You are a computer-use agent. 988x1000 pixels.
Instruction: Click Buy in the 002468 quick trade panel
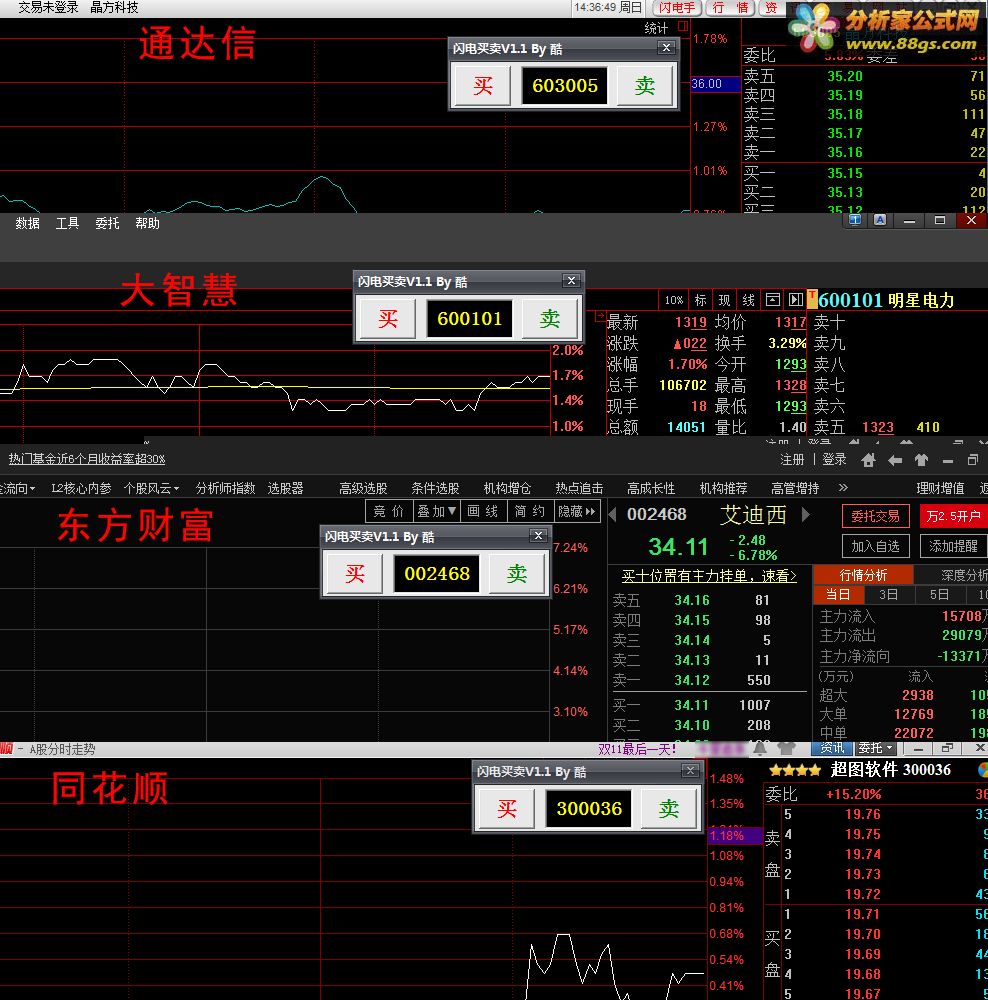coord(355,573)
